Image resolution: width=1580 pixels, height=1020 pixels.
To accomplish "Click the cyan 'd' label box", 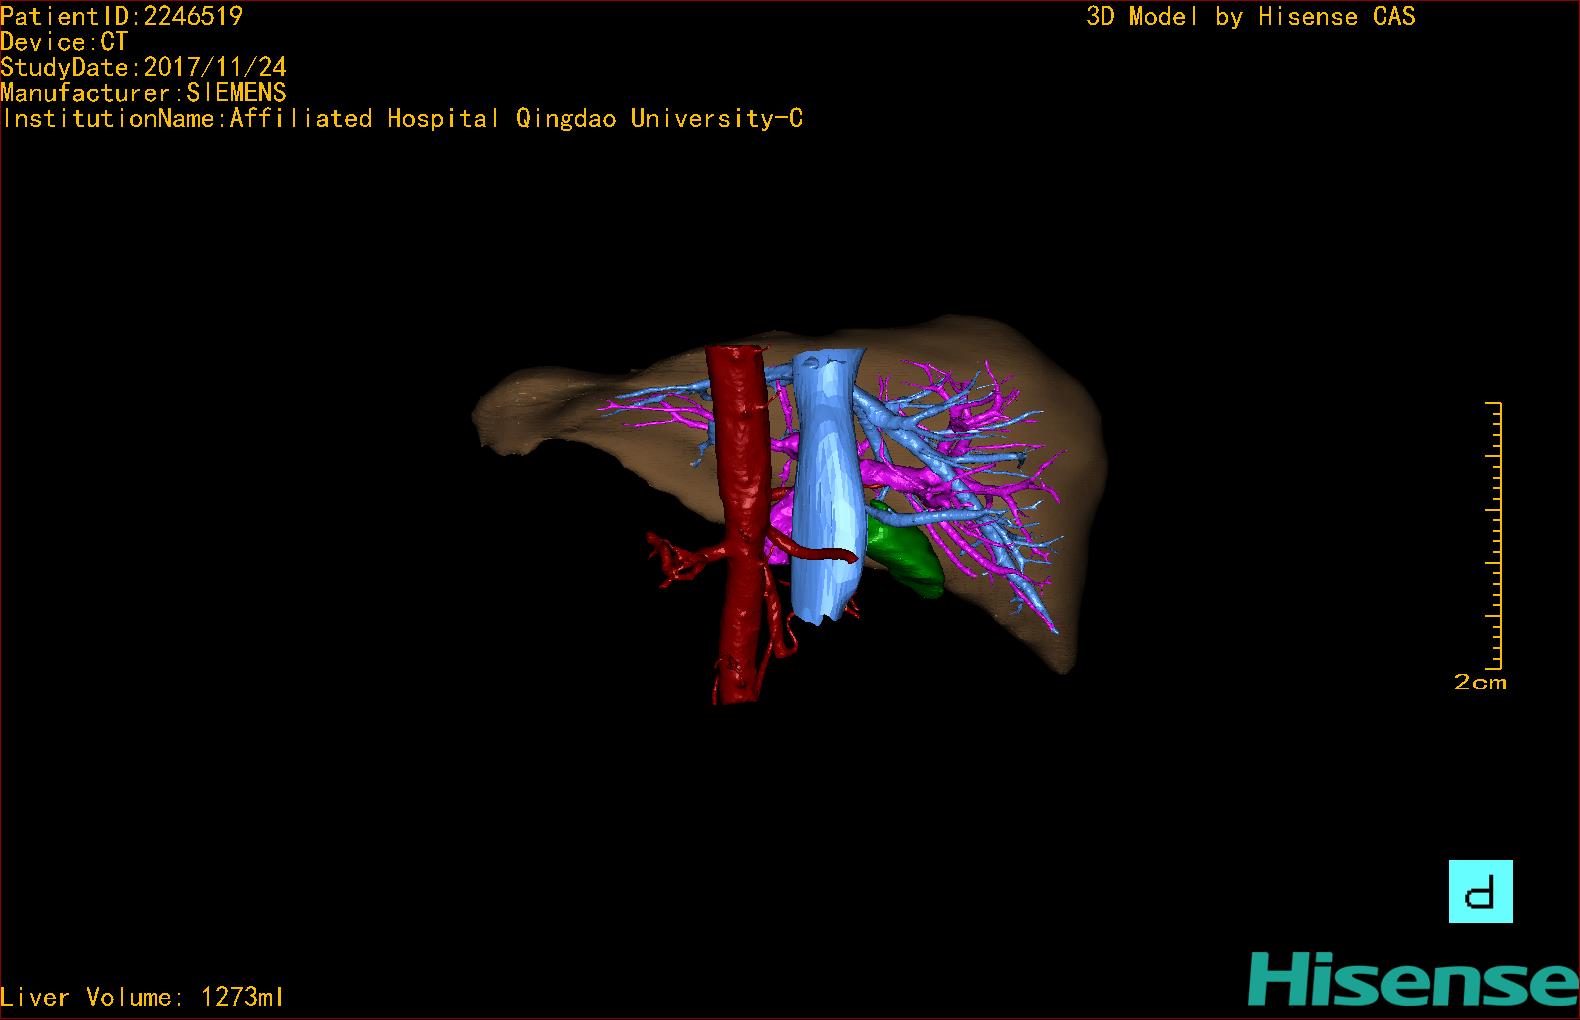I will (x=1480, y=891).
